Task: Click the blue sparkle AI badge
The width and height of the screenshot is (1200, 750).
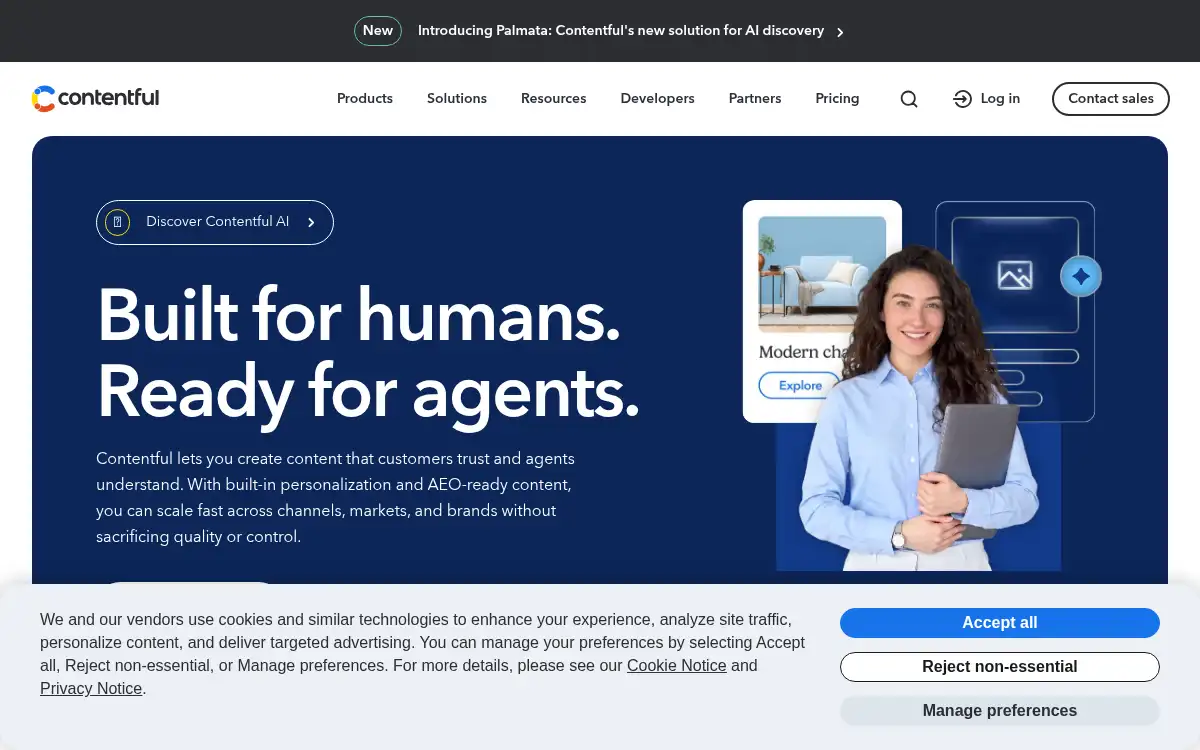Action: (1080, 276)
